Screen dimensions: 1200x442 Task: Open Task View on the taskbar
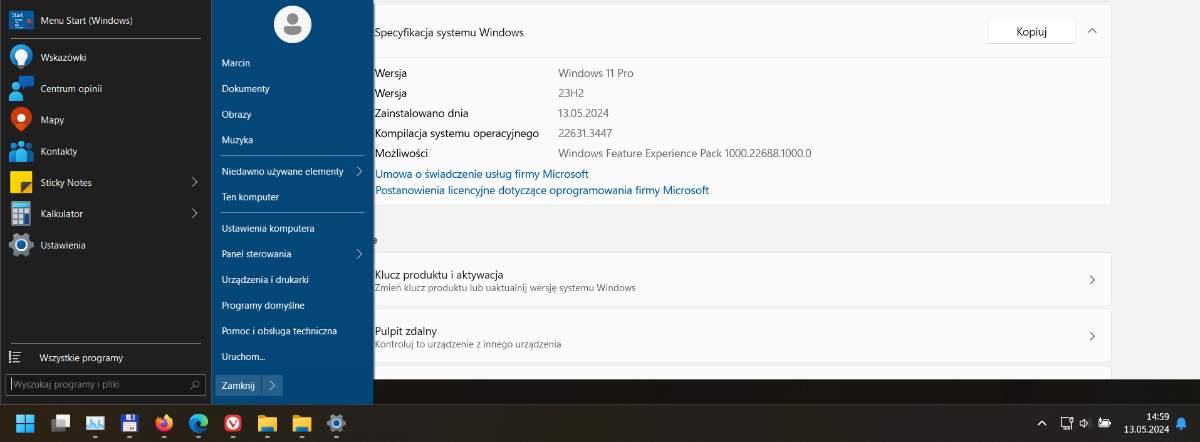62,423
